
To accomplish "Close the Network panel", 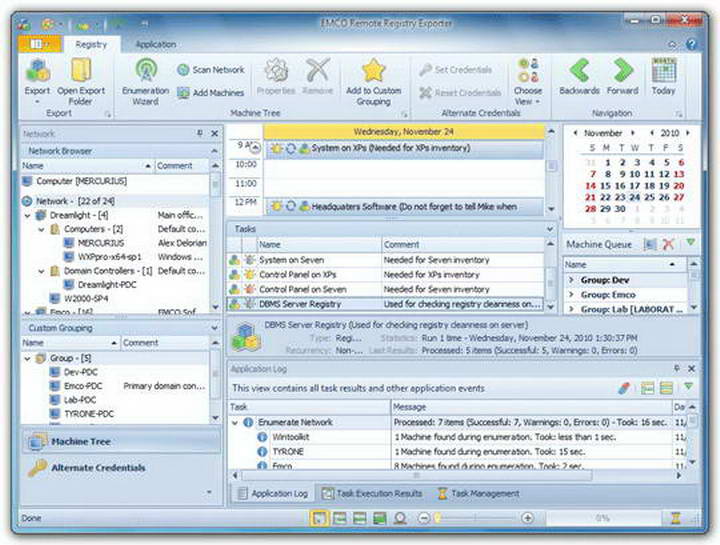I will click(214, 133).
